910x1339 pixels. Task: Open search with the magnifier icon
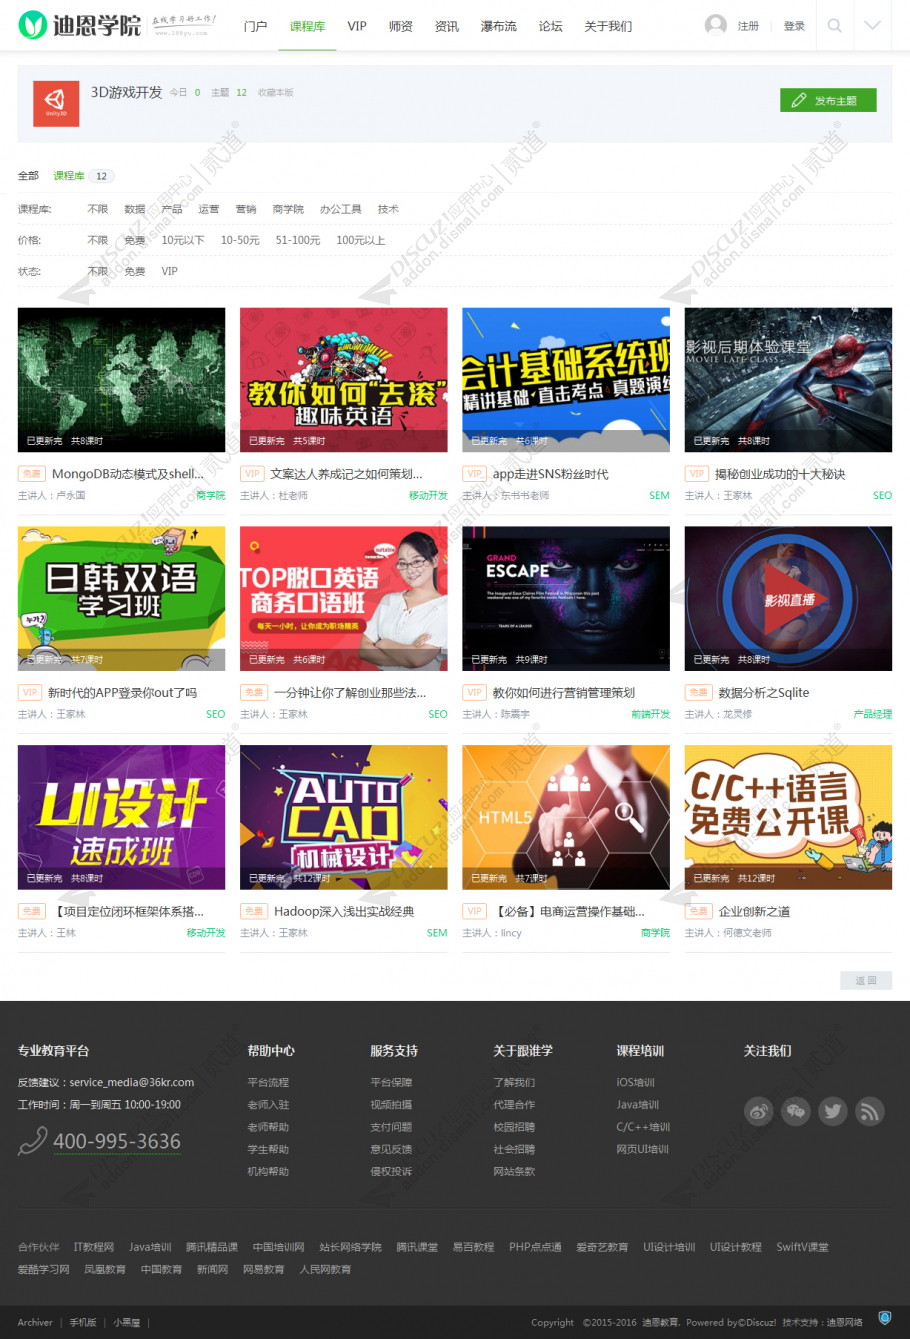tap(835, 26)
